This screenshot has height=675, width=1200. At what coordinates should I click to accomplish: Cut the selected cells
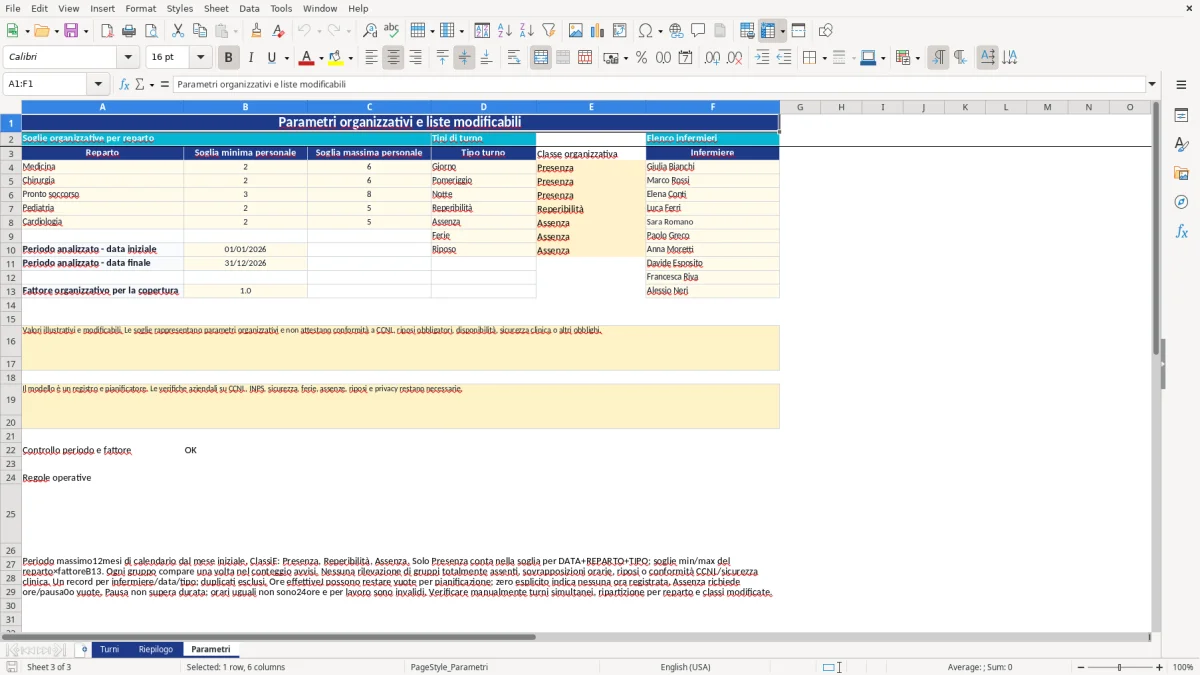coord(177,31)
